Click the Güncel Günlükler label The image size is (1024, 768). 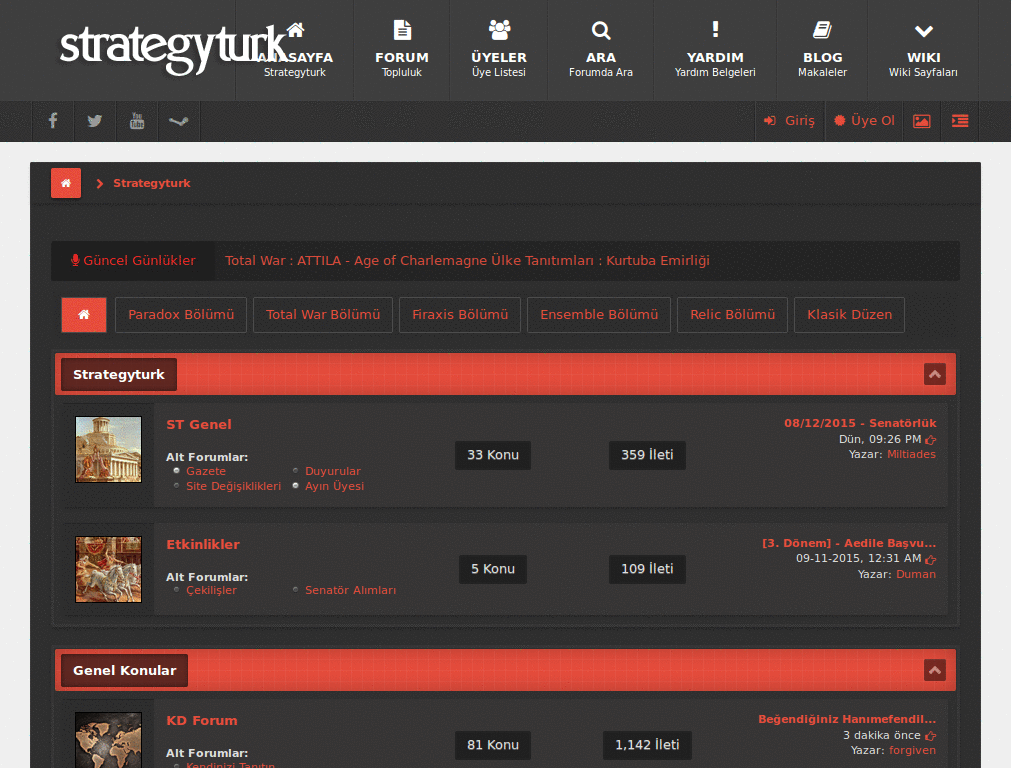tap(133, 261)
